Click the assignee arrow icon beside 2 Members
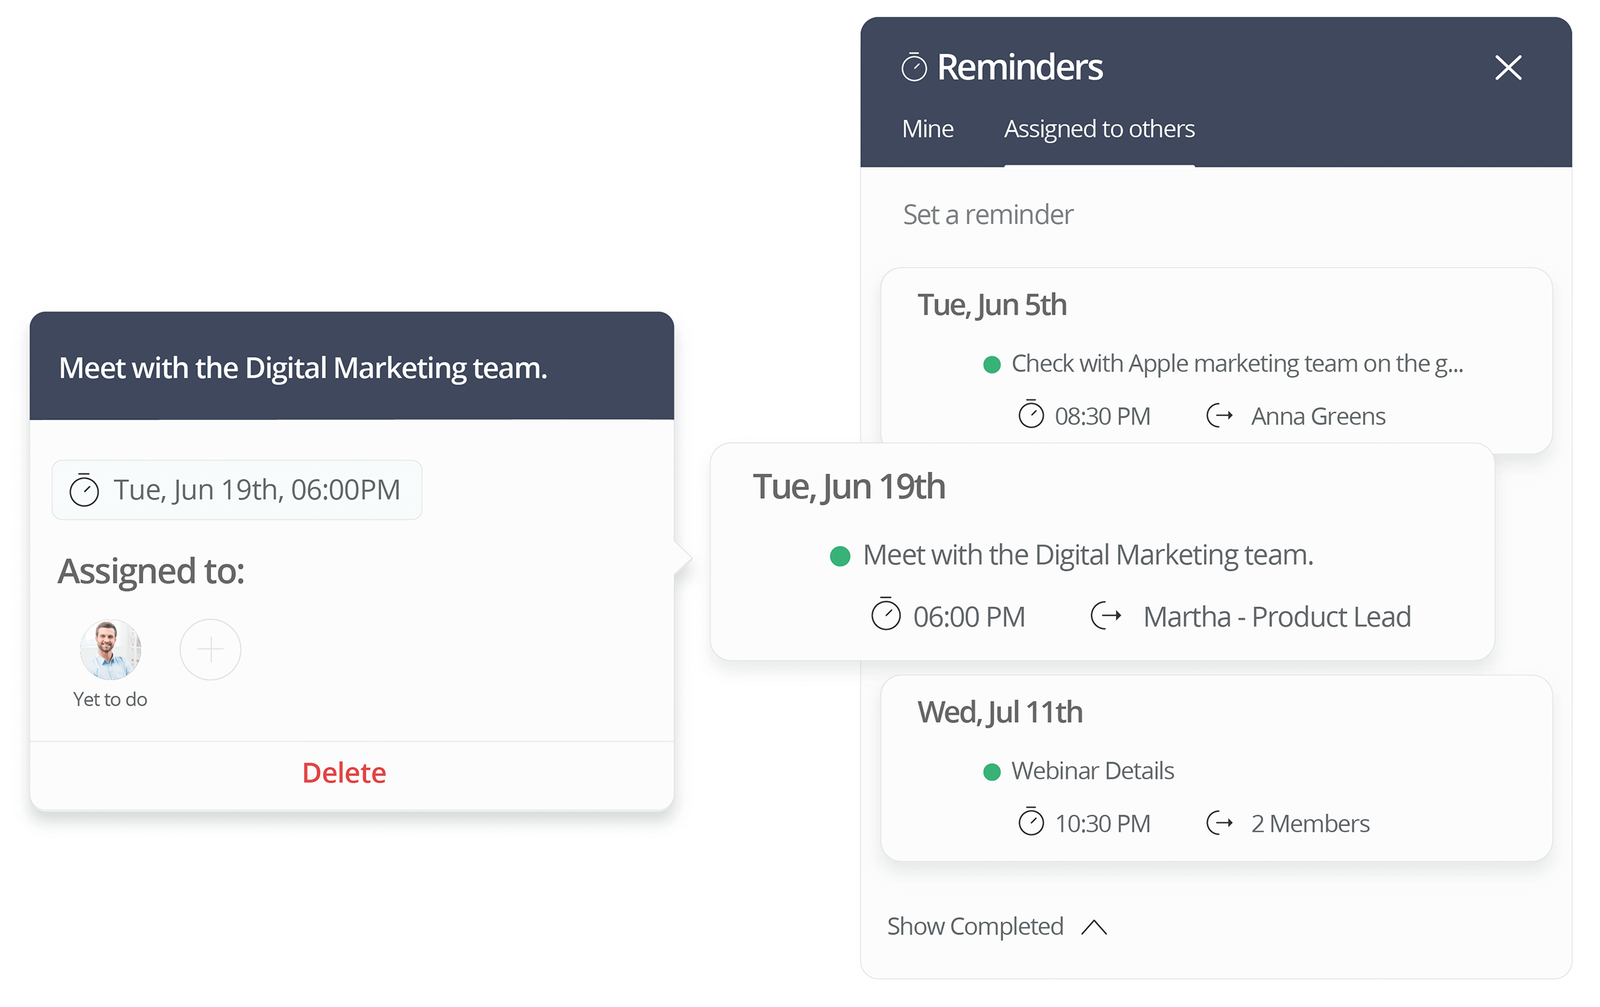The height and width of the screenshot is (1007, 1600). point(1219,823)
